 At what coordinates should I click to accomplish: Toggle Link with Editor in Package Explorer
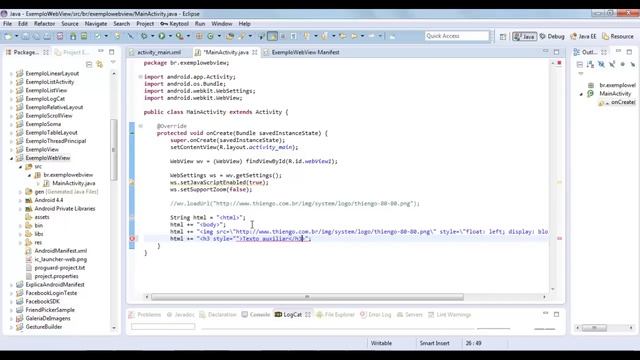tap(100, 64)
